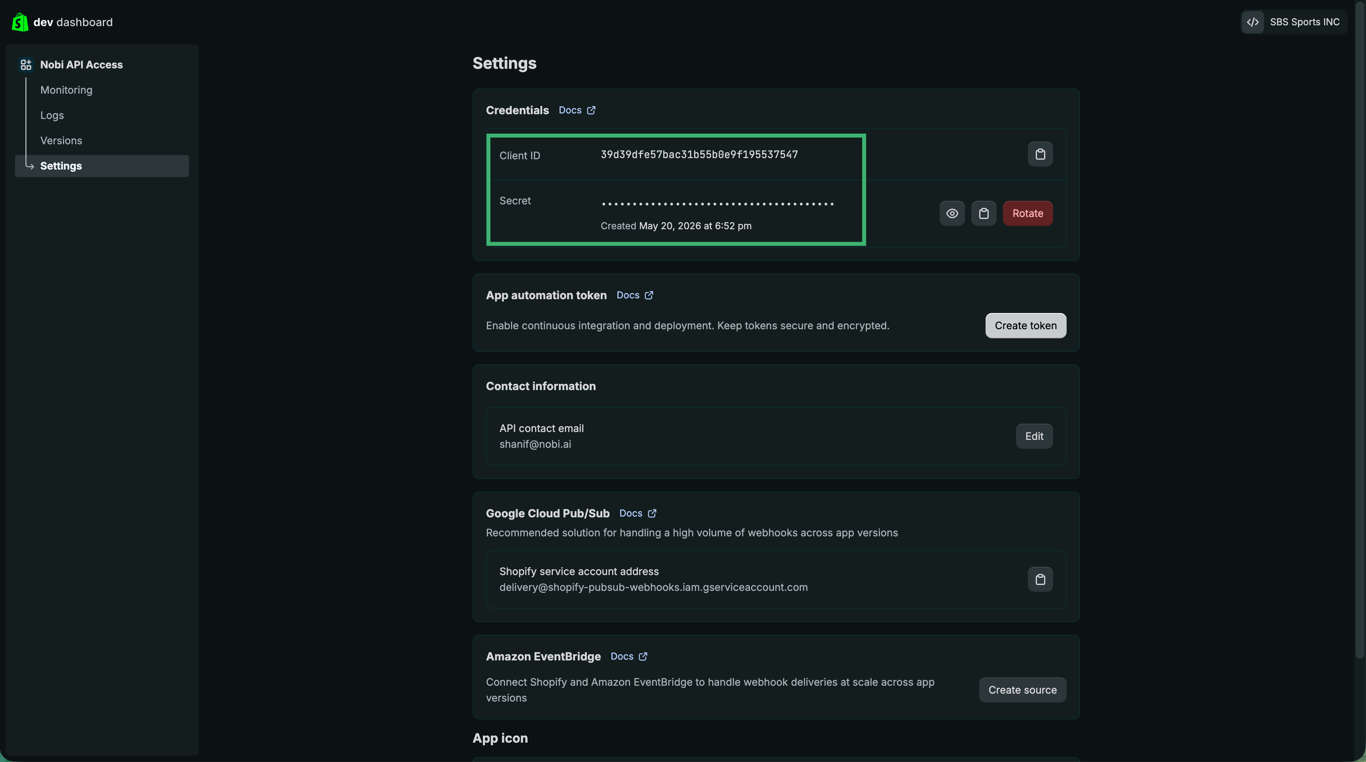Open the Nobi API Access app icon

pyautogui.click(x=26, y=65)
